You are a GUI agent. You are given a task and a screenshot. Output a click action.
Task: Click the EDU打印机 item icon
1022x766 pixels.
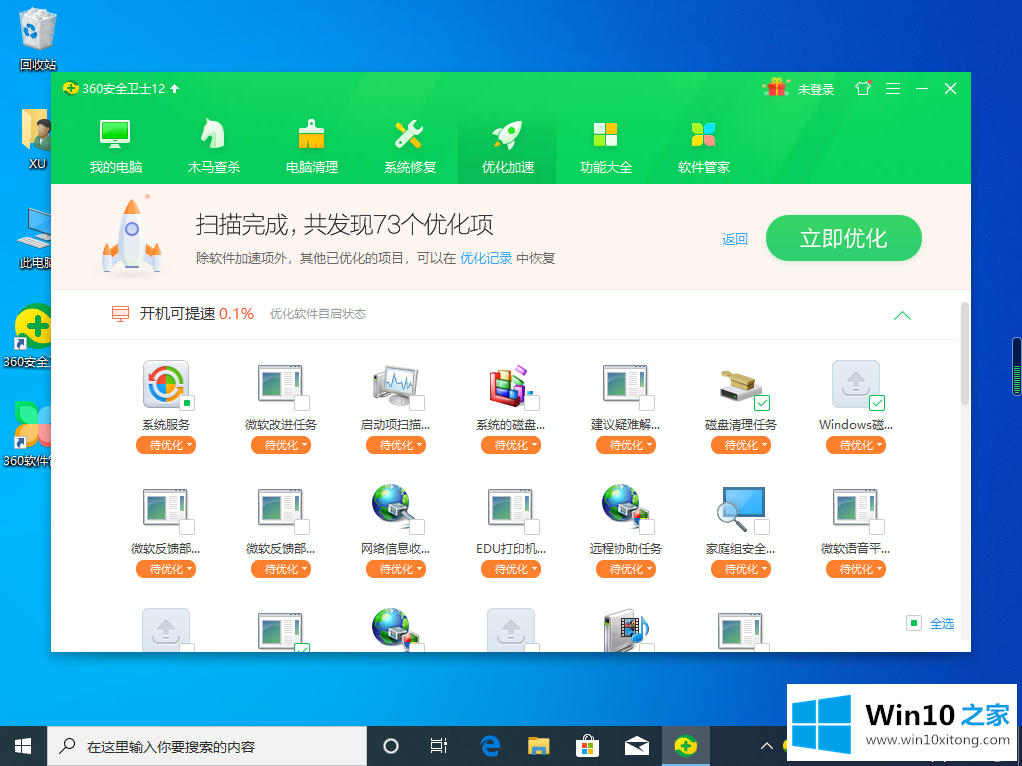[x=510, y=507]
